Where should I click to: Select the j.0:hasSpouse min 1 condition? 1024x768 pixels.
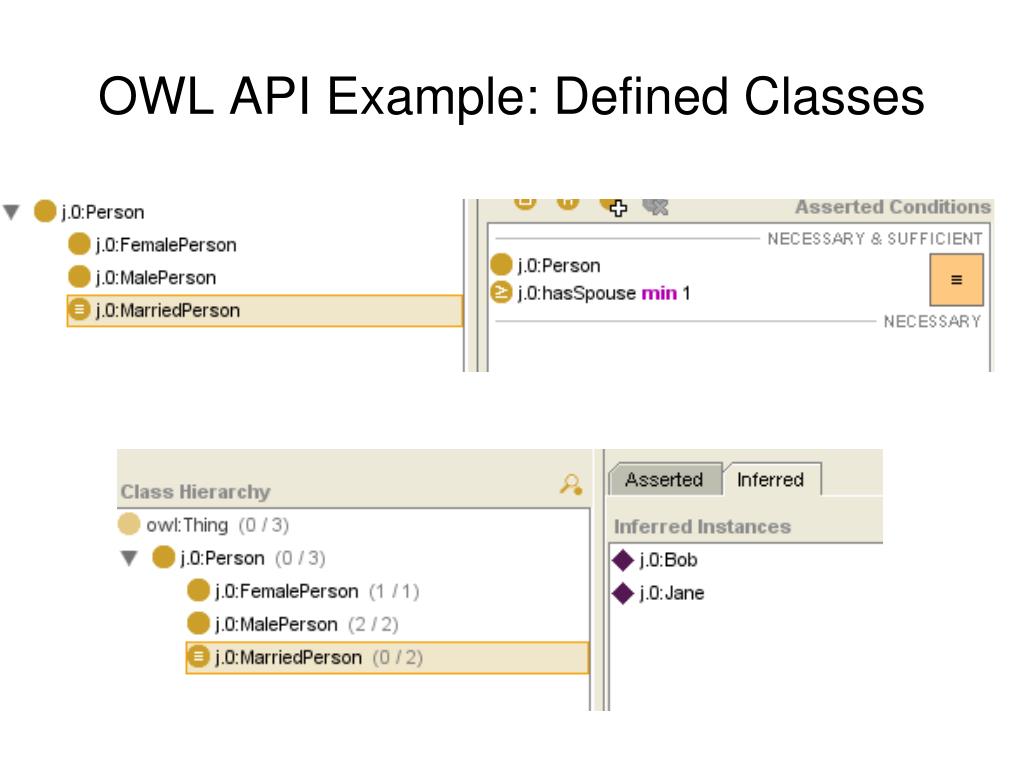[590, 293]
